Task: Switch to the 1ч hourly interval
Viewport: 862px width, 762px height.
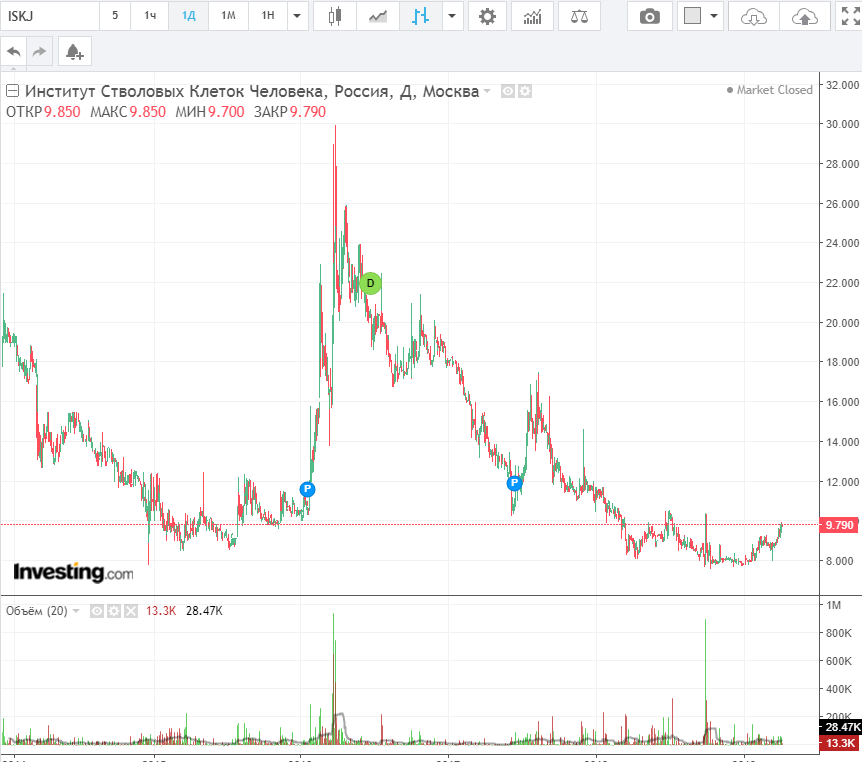Action: click(x=150, y=16)
